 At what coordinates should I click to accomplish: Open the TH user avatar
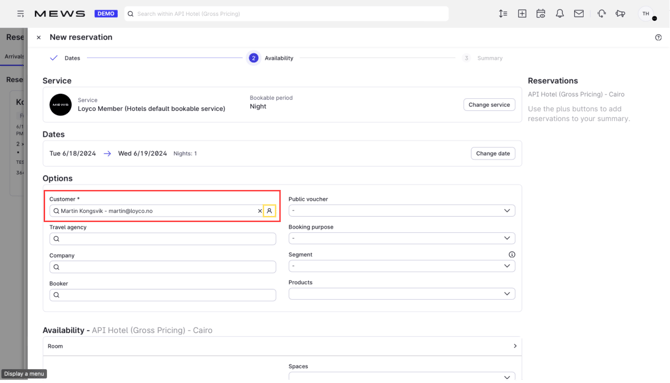click(x=646, y=14)
